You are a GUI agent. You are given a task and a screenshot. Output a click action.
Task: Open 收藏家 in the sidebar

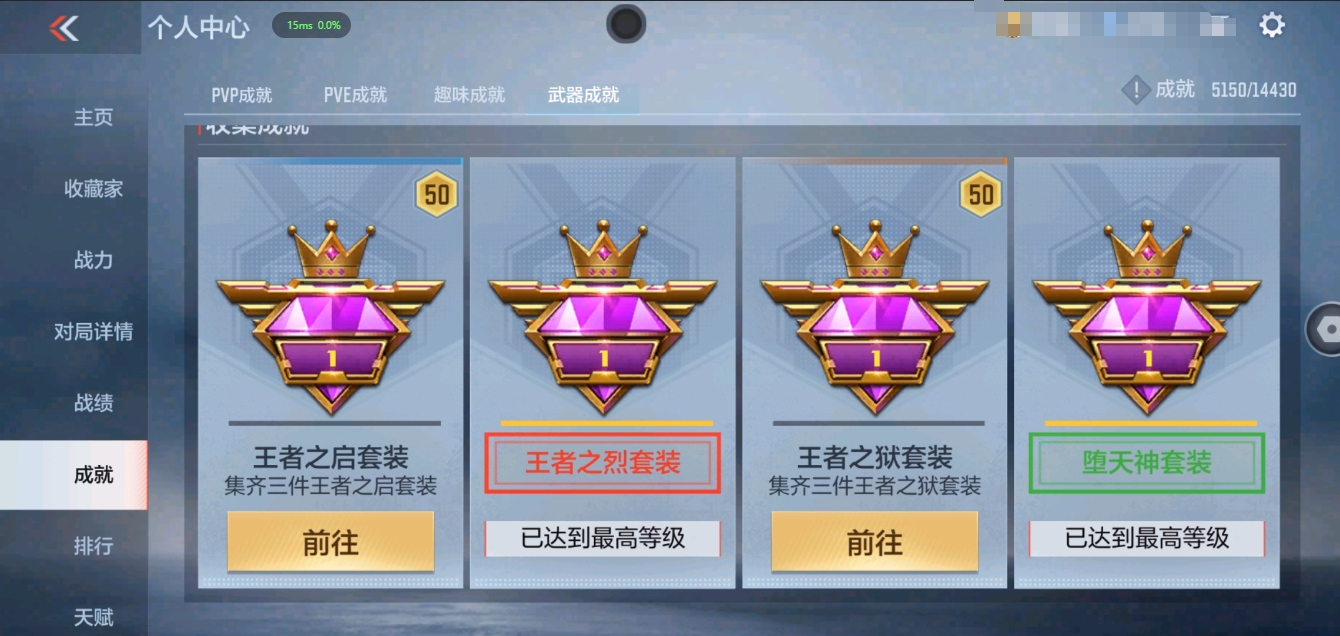pos(93,189)
